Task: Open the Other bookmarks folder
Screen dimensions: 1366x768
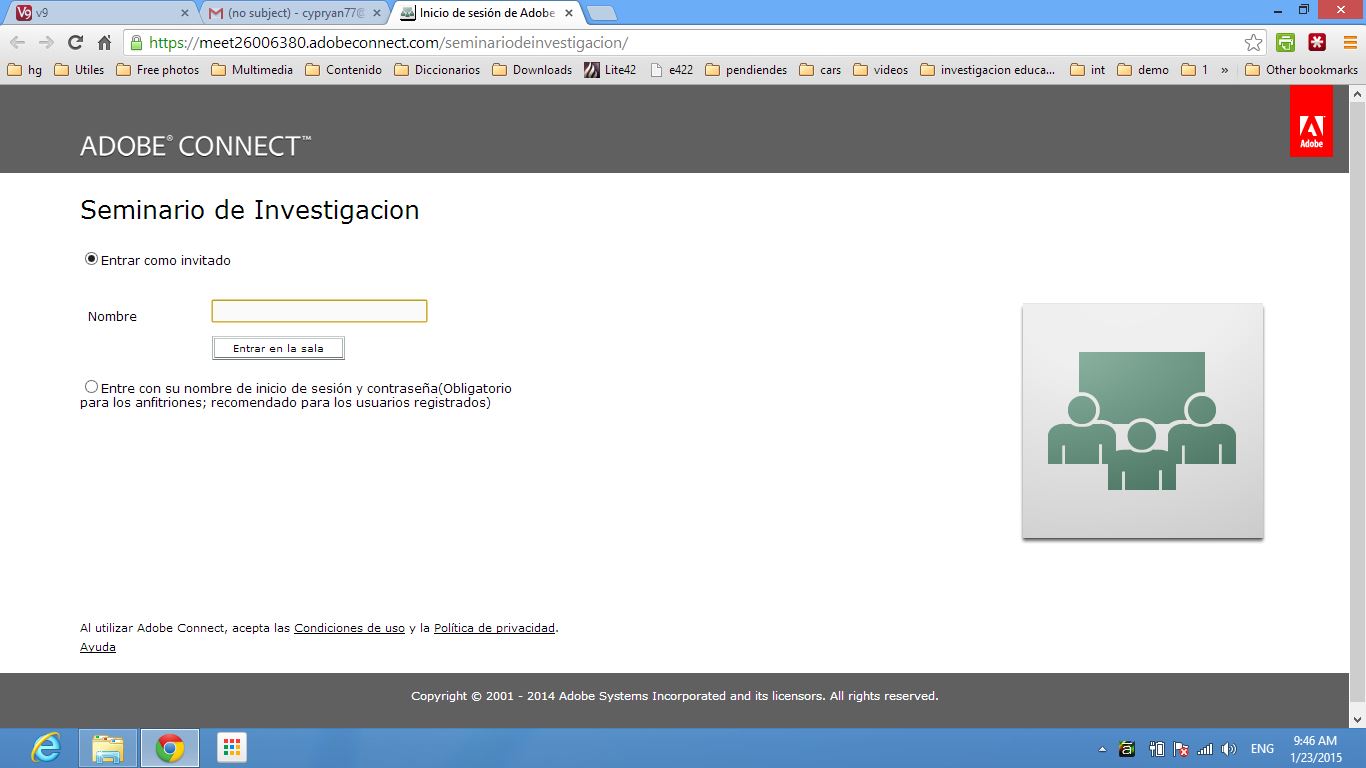Action: (x=1301, y=70)
